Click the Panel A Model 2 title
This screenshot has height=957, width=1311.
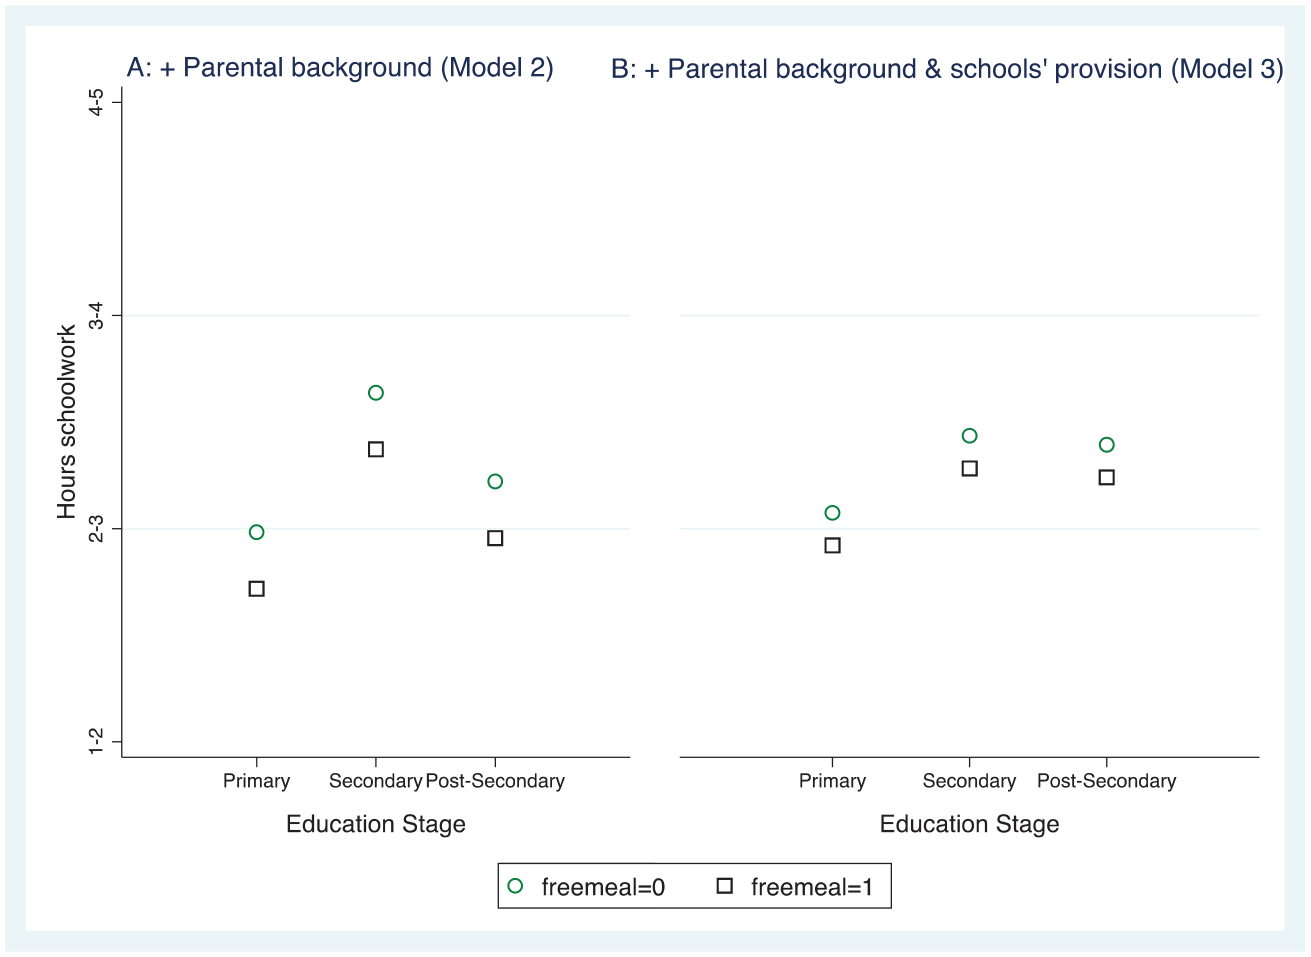(340, 68)
